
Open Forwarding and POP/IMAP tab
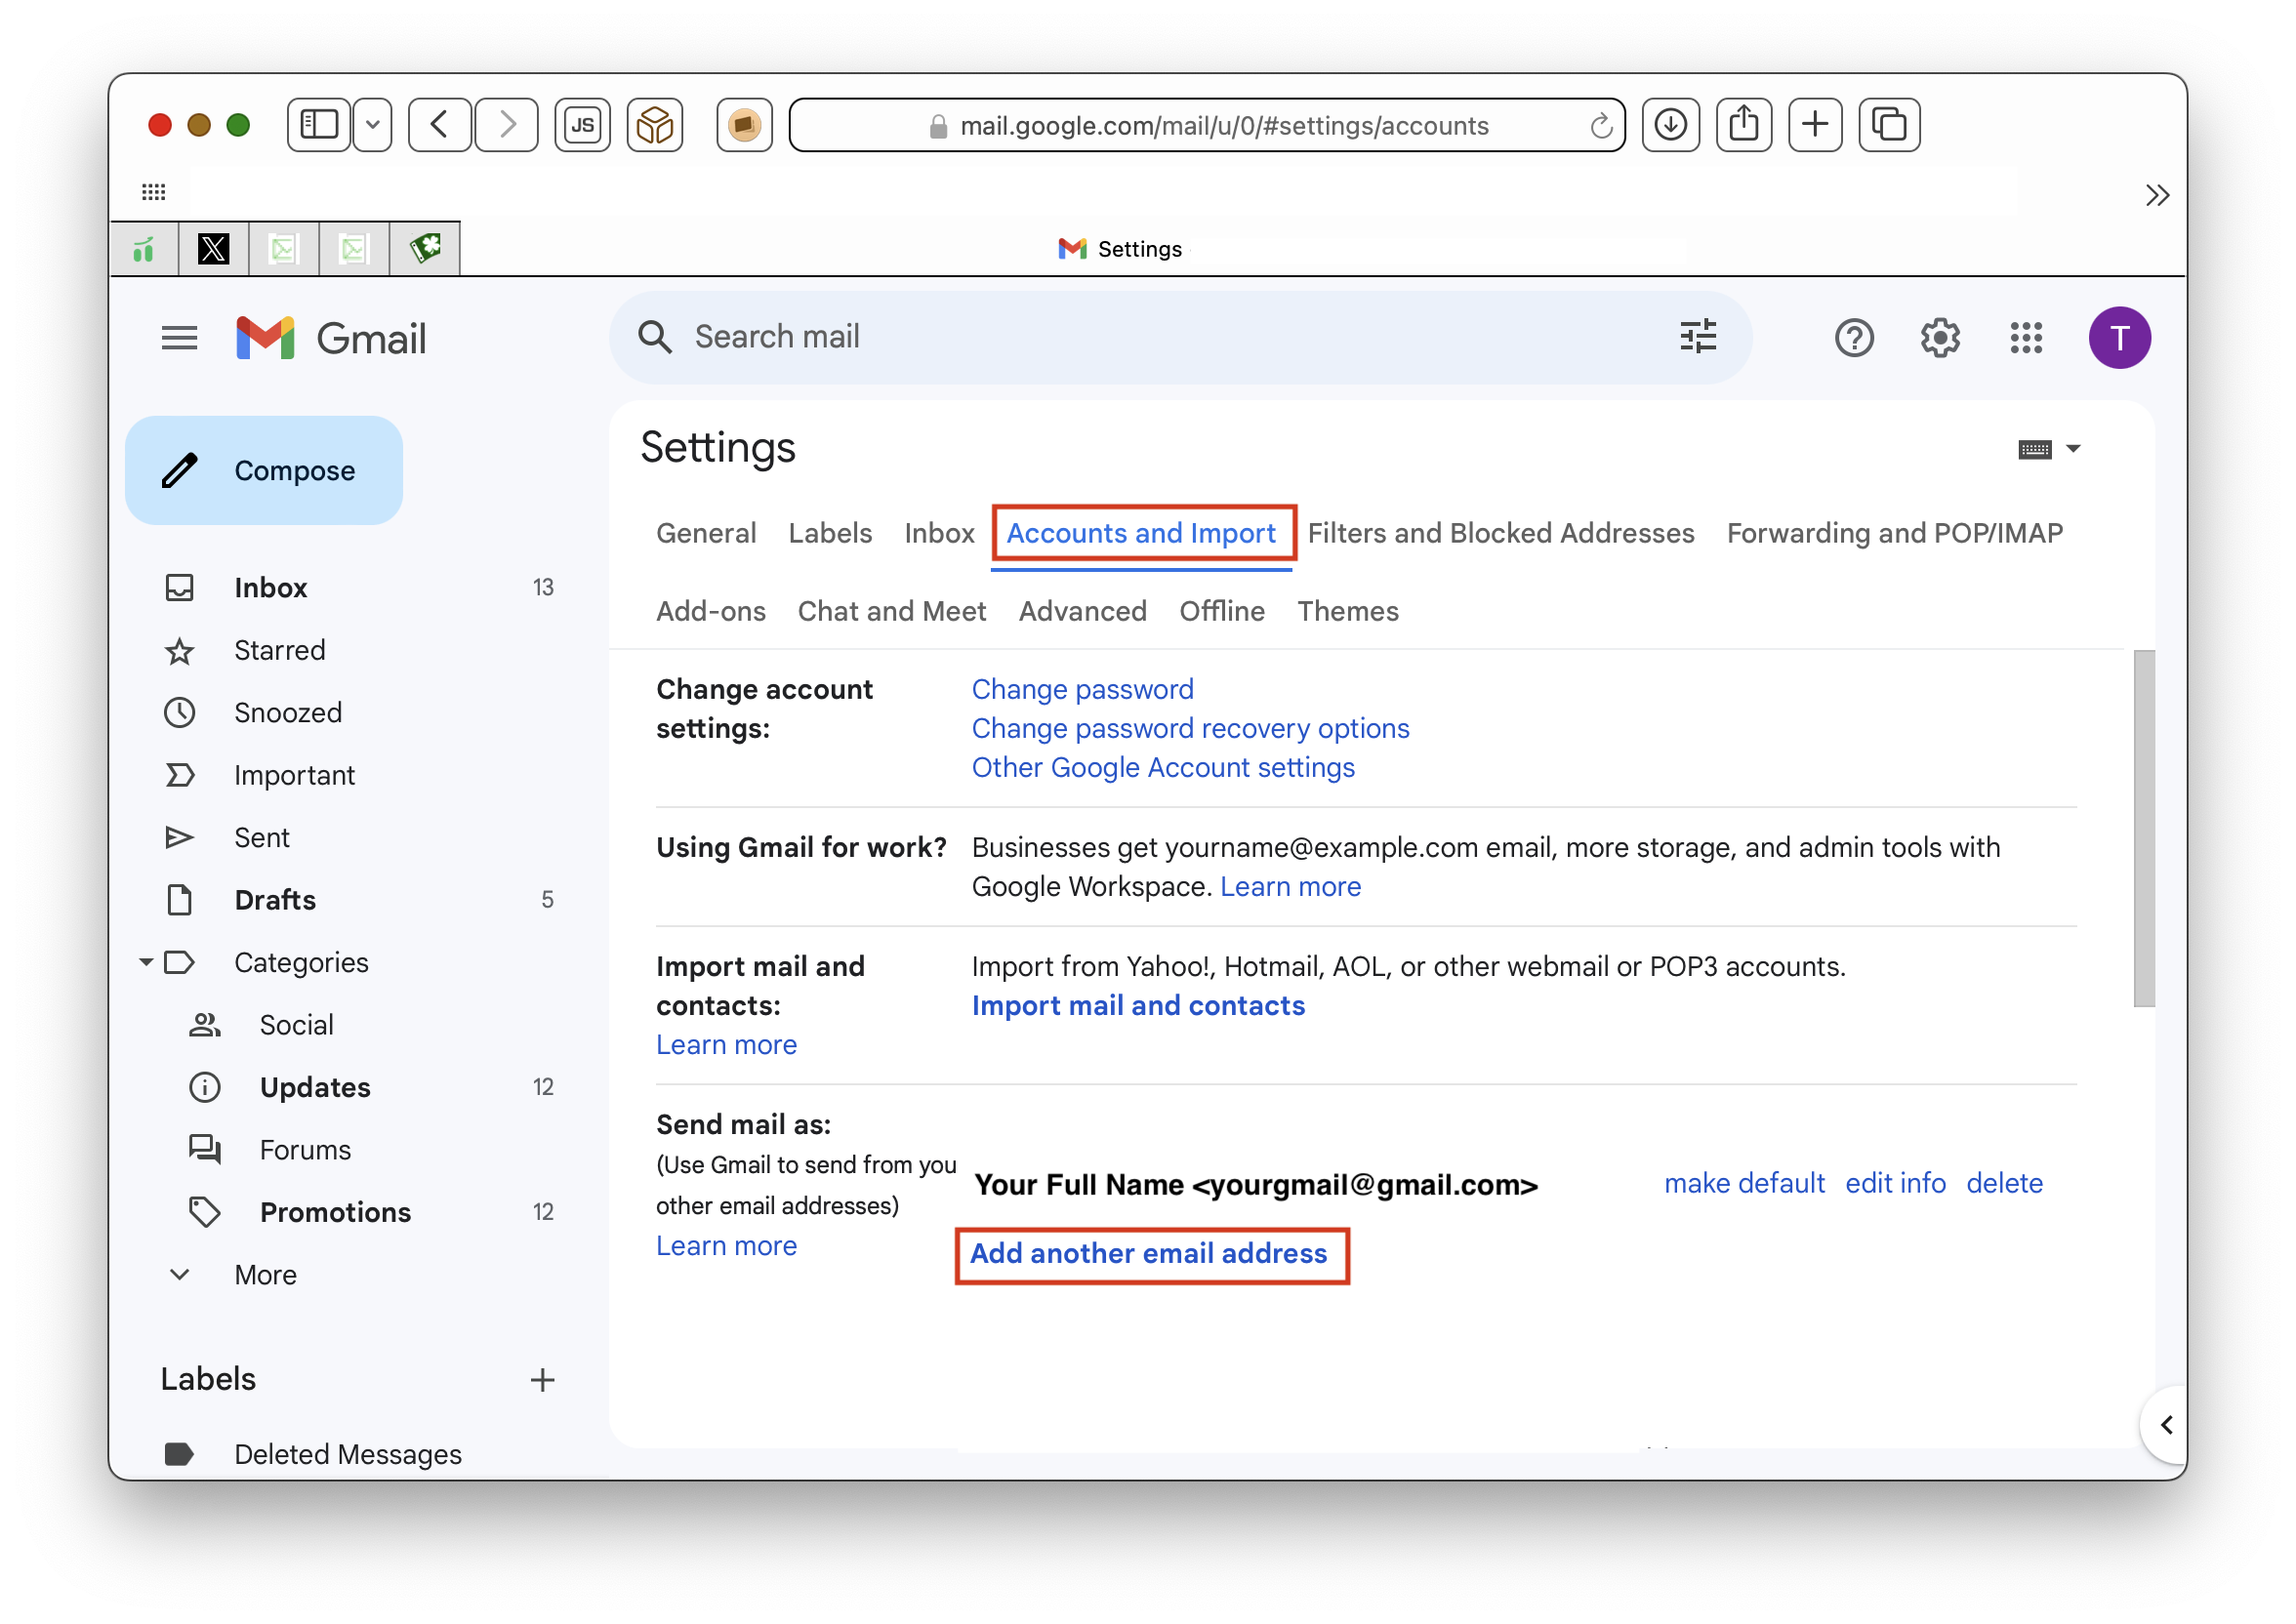[x=1894, y=533]
